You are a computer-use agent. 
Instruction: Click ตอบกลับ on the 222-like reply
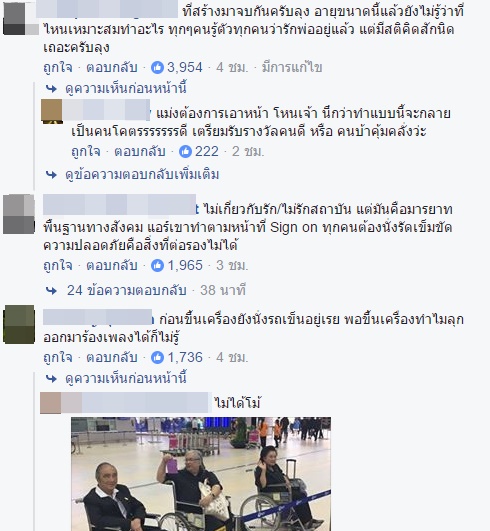point(140,151)
